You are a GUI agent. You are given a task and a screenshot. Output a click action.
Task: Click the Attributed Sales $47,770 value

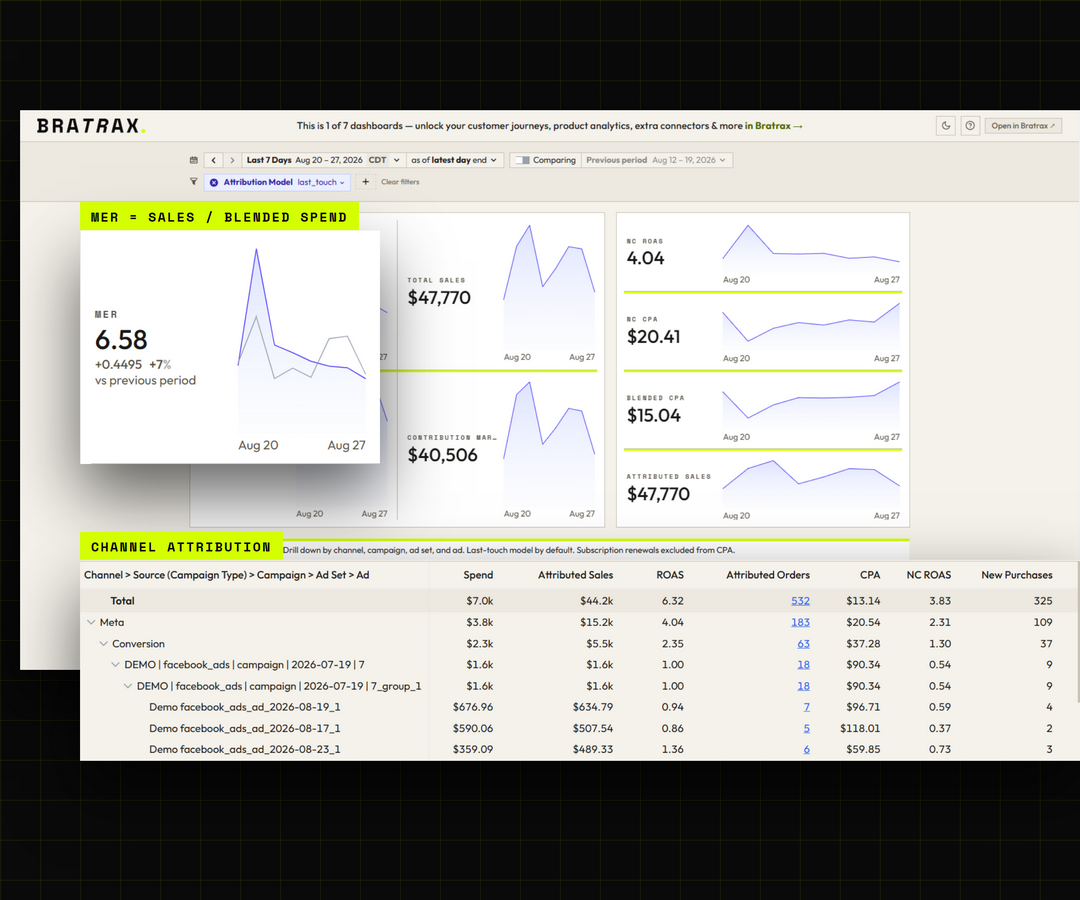pos(658,494)
